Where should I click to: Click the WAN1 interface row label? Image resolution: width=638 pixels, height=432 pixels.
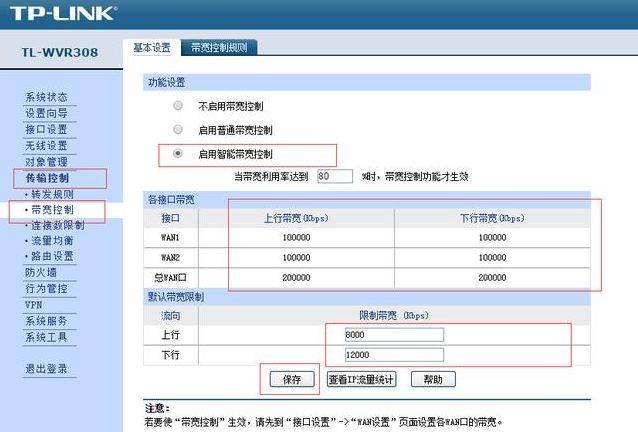(x=170, y=238)
